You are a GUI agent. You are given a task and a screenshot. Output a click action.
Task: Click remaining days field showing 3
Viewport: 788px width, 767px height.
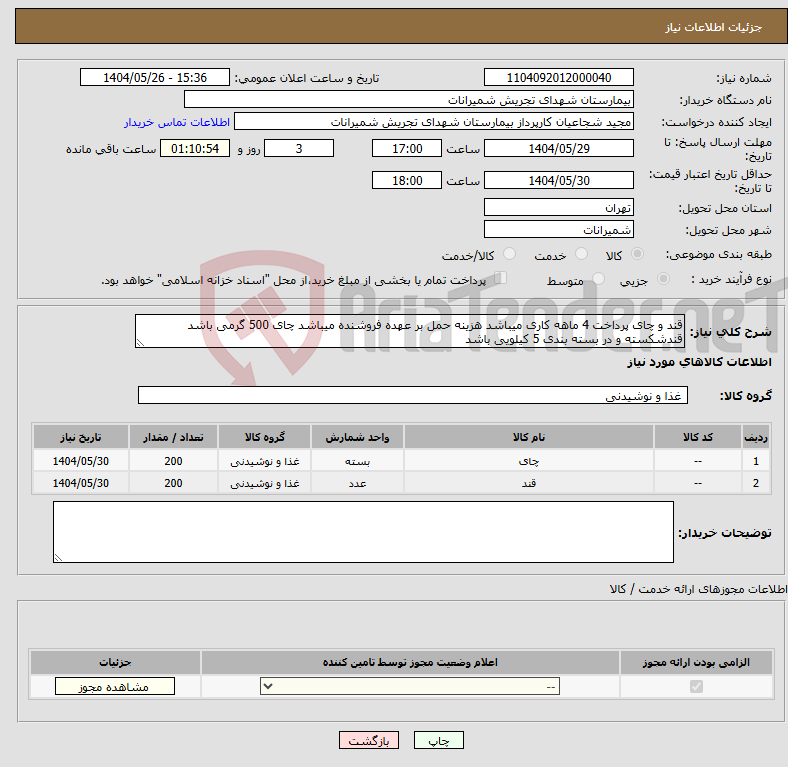[299, 148]
